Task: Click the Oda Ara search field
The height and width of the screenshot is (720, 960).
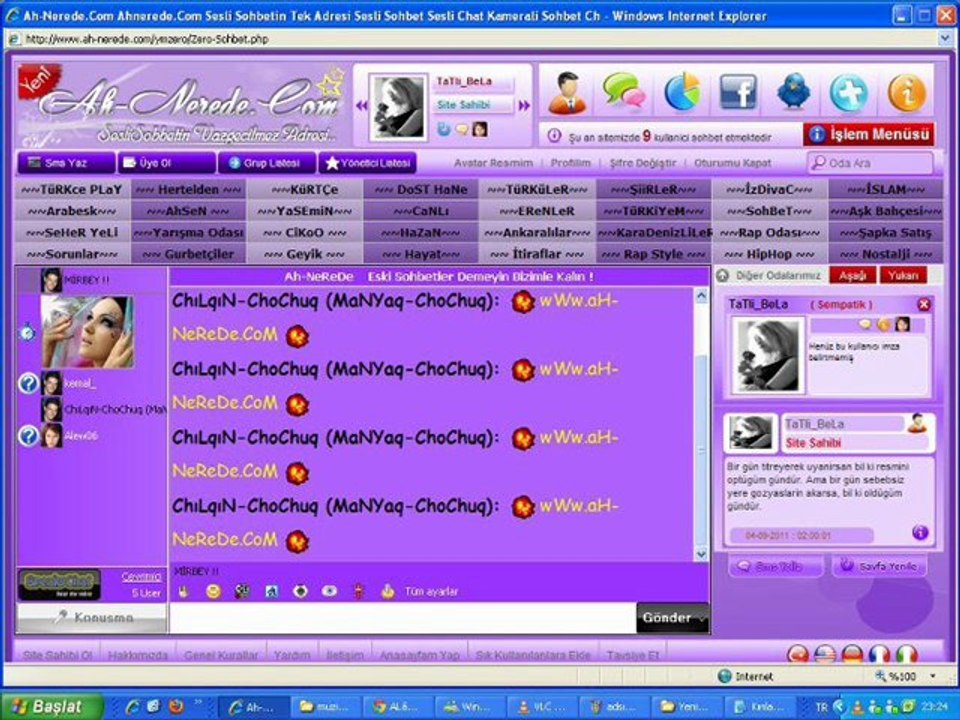Action: (x=870, y=163)
